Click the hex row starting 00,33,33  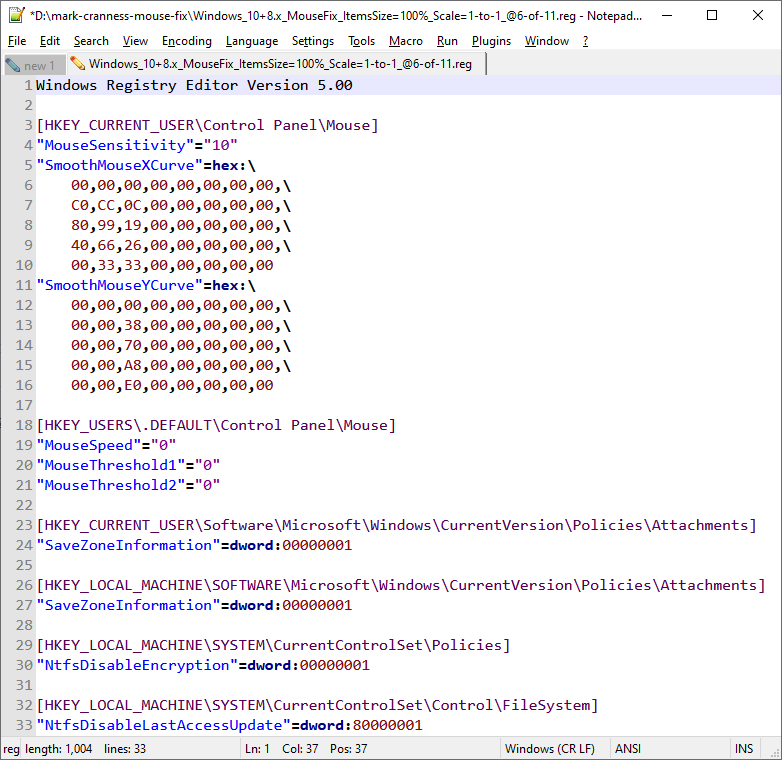[x=172, y=265]
